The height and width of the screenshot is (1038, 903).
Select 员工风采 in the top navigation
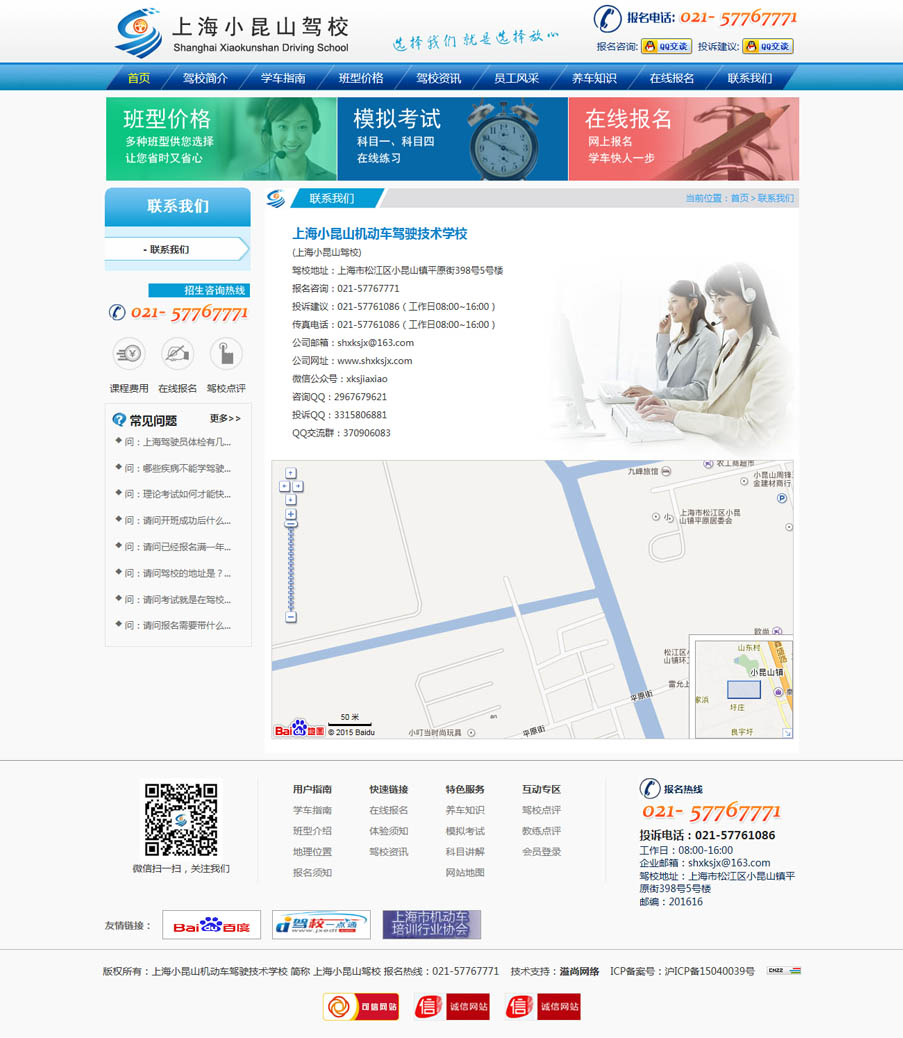pos(516,78)
